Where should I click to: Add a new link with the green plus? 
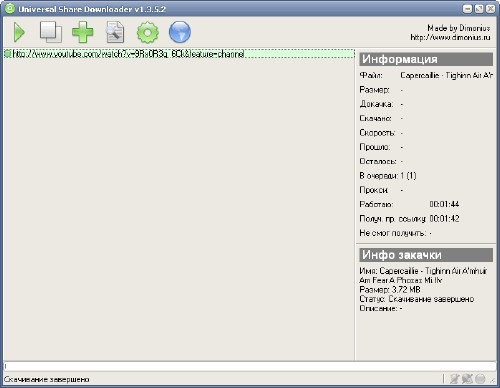point(83,32)
